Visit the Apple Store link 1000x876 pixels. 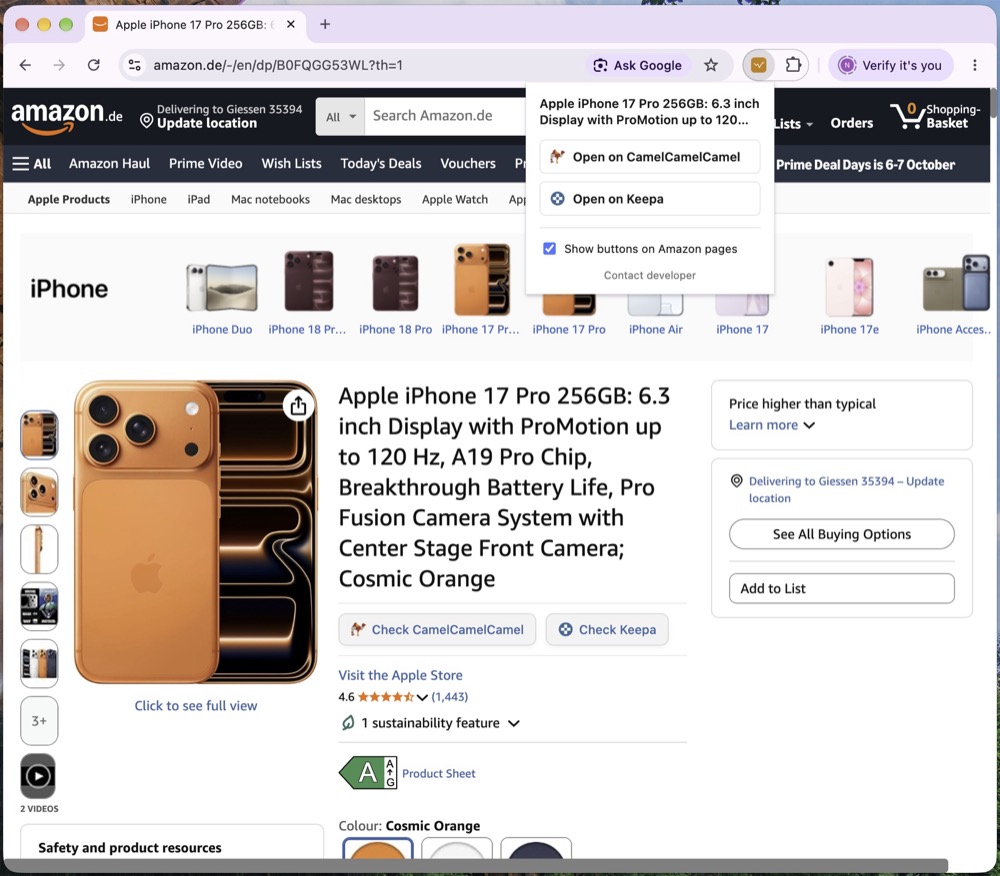(401, 675)
